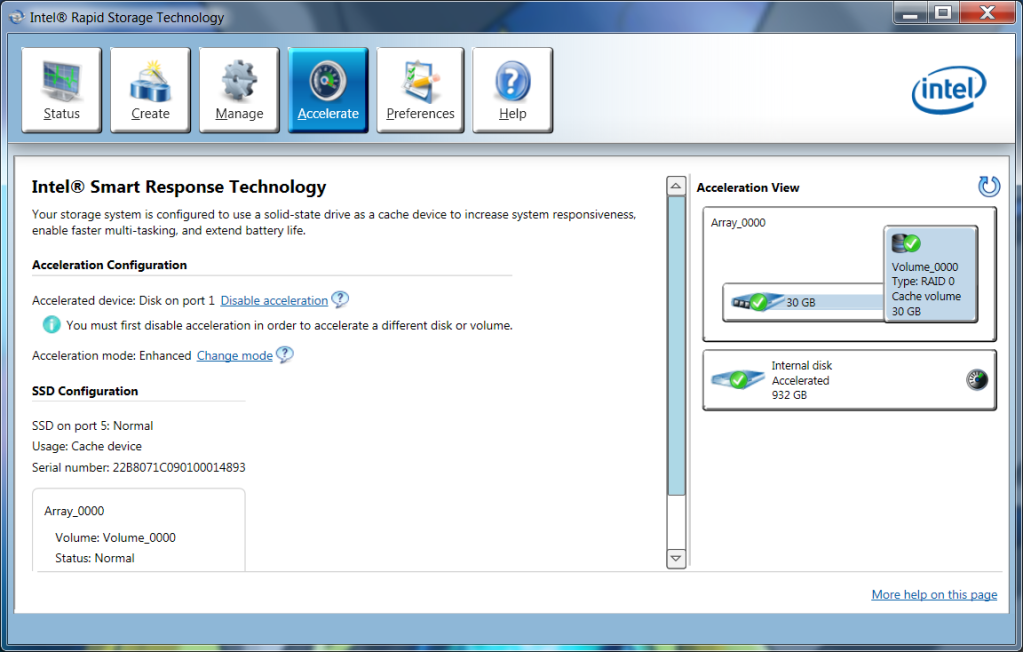Click accelerated gauge icon on Internal disk
The width and height of the screenshot is (1023, 652).
point(977,380)
